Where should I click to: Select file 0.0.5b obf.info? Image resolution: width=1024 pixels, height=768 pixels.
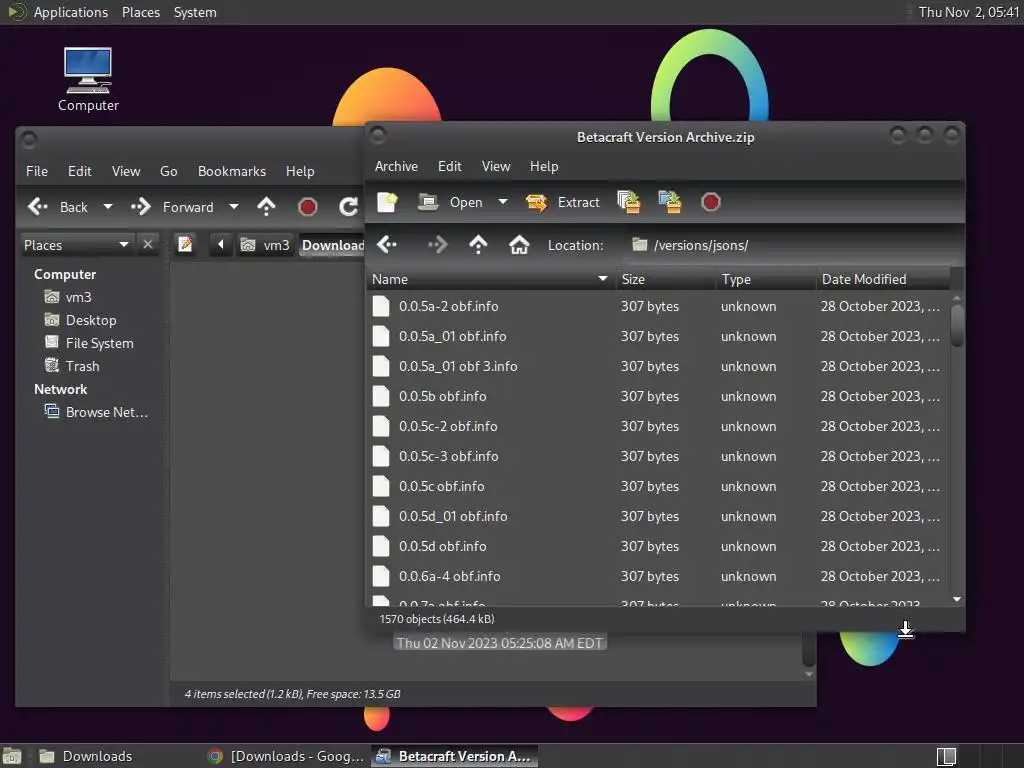click(658, 396)
